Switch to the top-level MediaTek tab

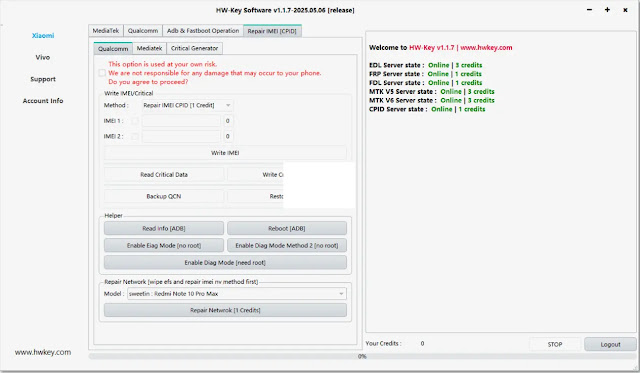click(106, 31)
